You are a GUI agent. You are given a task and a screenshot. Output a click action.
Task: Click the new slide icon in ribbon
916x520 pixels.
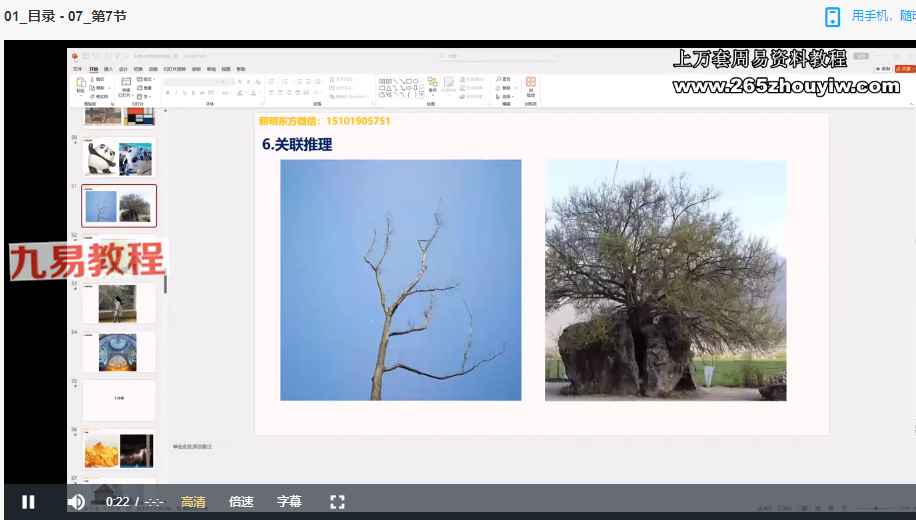pyautogui.click(x=124, y=87)
